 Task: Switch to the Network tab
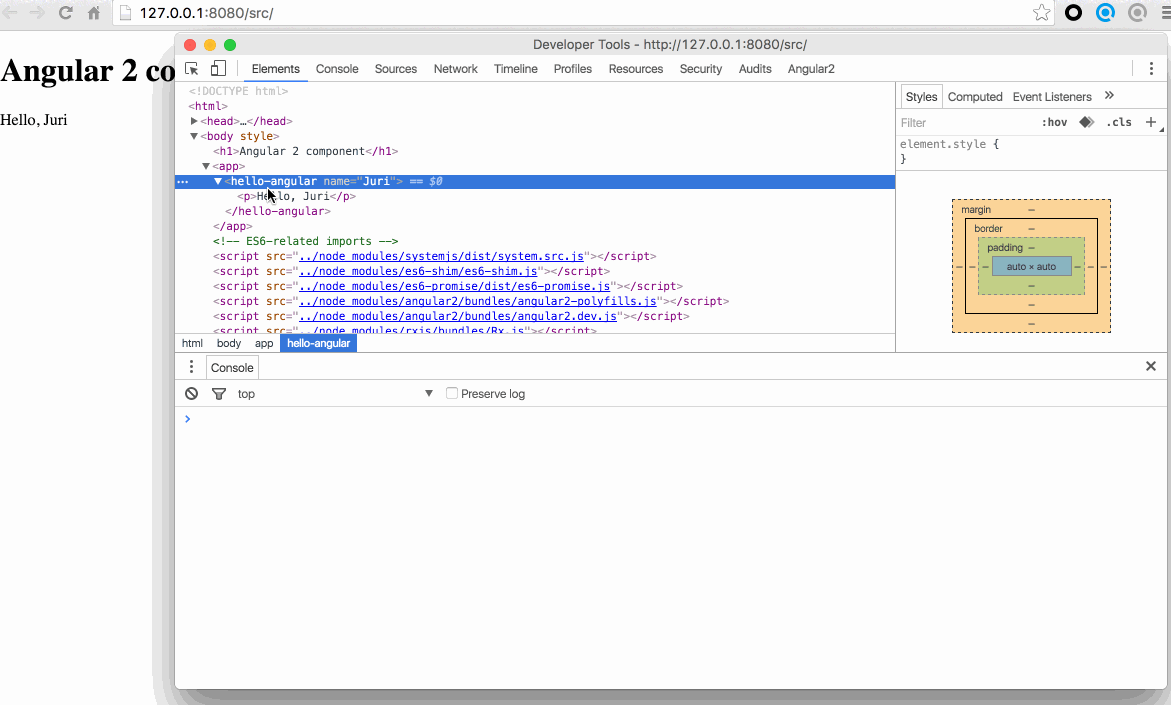point(455,69)
